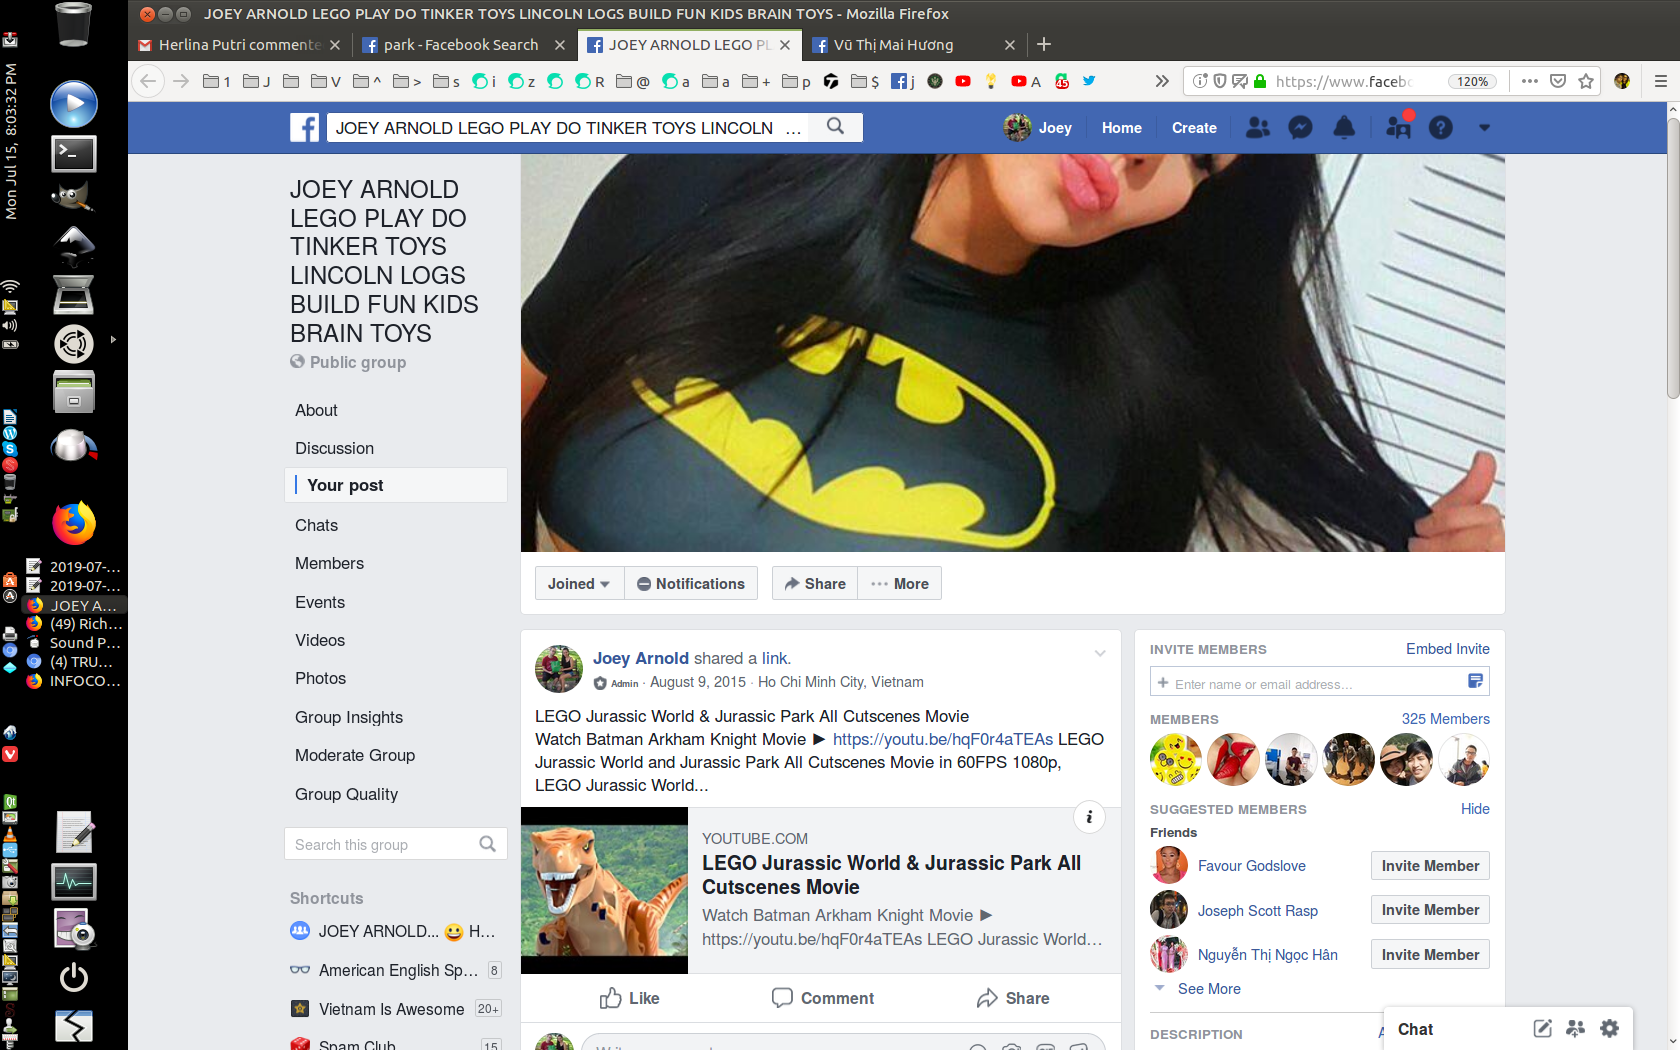Open the 325 Members link
This screenshot has width=1680, height=1050.
tap(1445, 719)
